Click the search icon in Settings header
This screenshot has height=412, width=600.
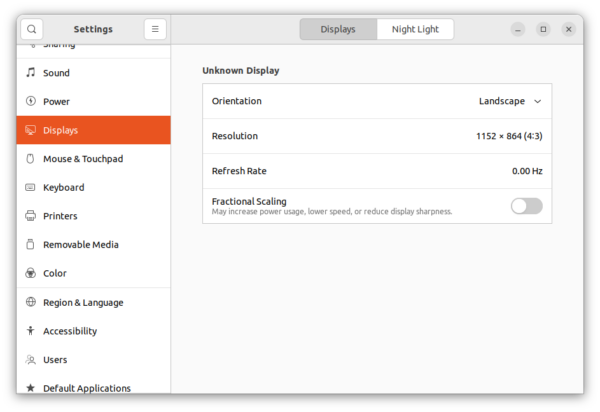point(31,29)
